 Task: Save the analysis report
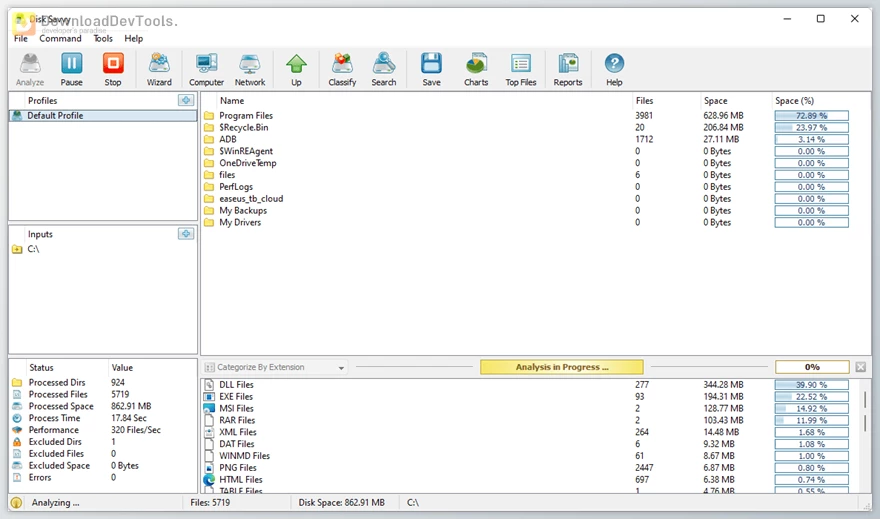click(431, 70)
